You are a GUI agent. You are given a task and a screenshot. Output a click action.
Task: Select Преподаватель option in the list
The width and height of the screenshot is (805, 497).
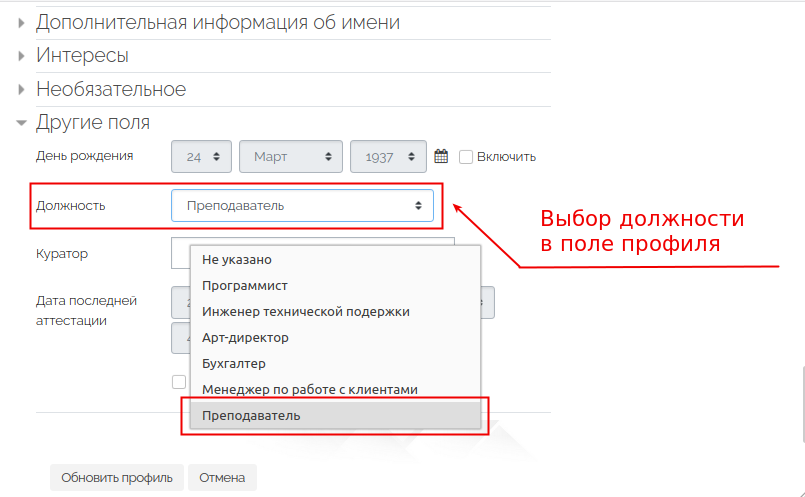[x=251, y=415]
